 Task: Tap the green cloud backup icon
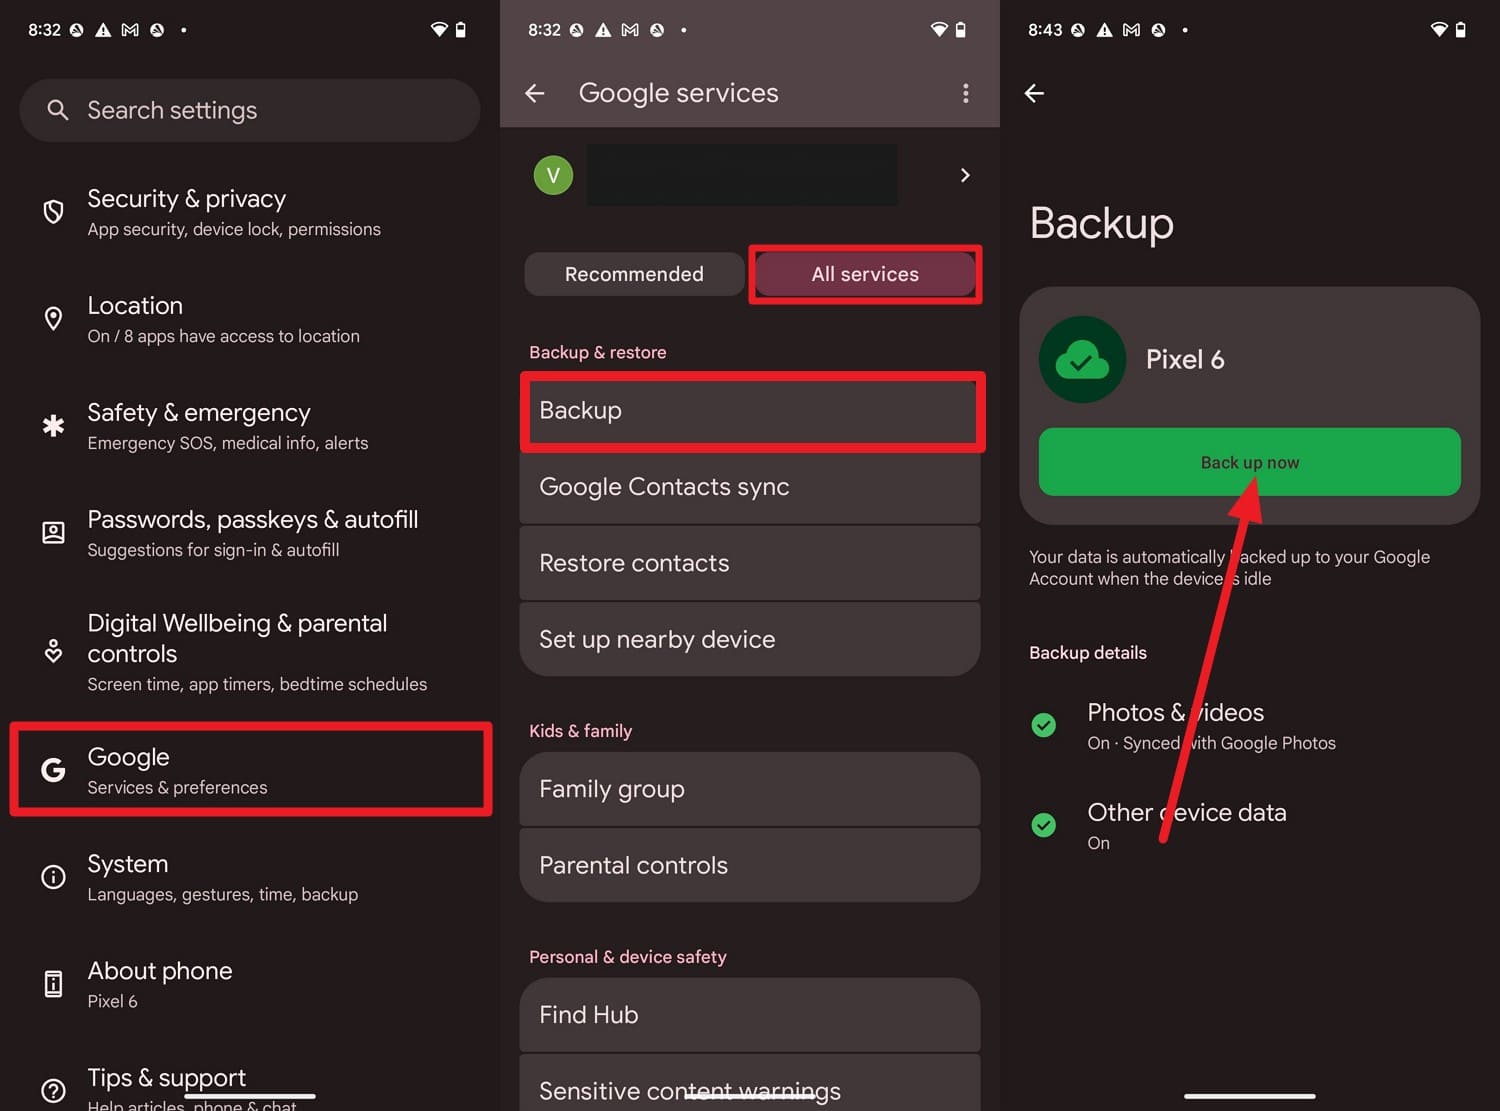[x=1083, y=360]
